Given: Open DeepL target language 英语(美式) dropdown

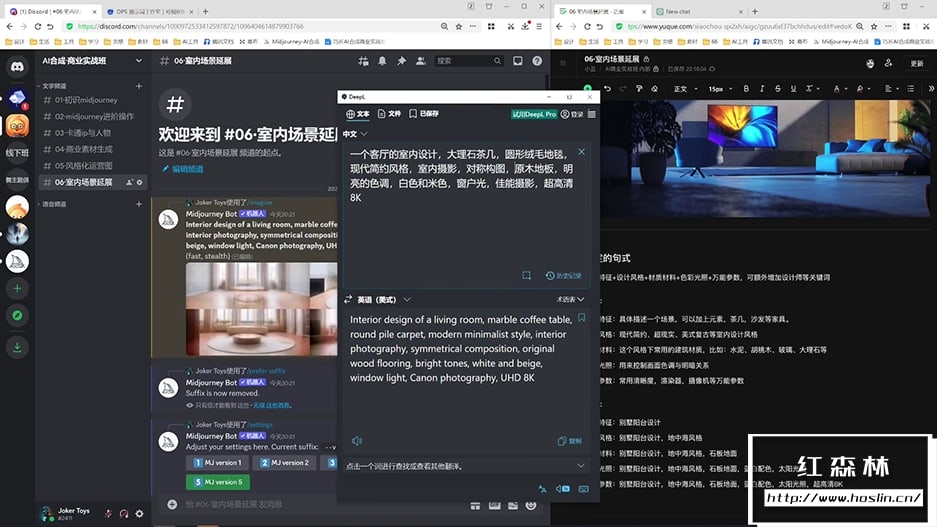Looking at the screenshot, I should pos(384,299).
